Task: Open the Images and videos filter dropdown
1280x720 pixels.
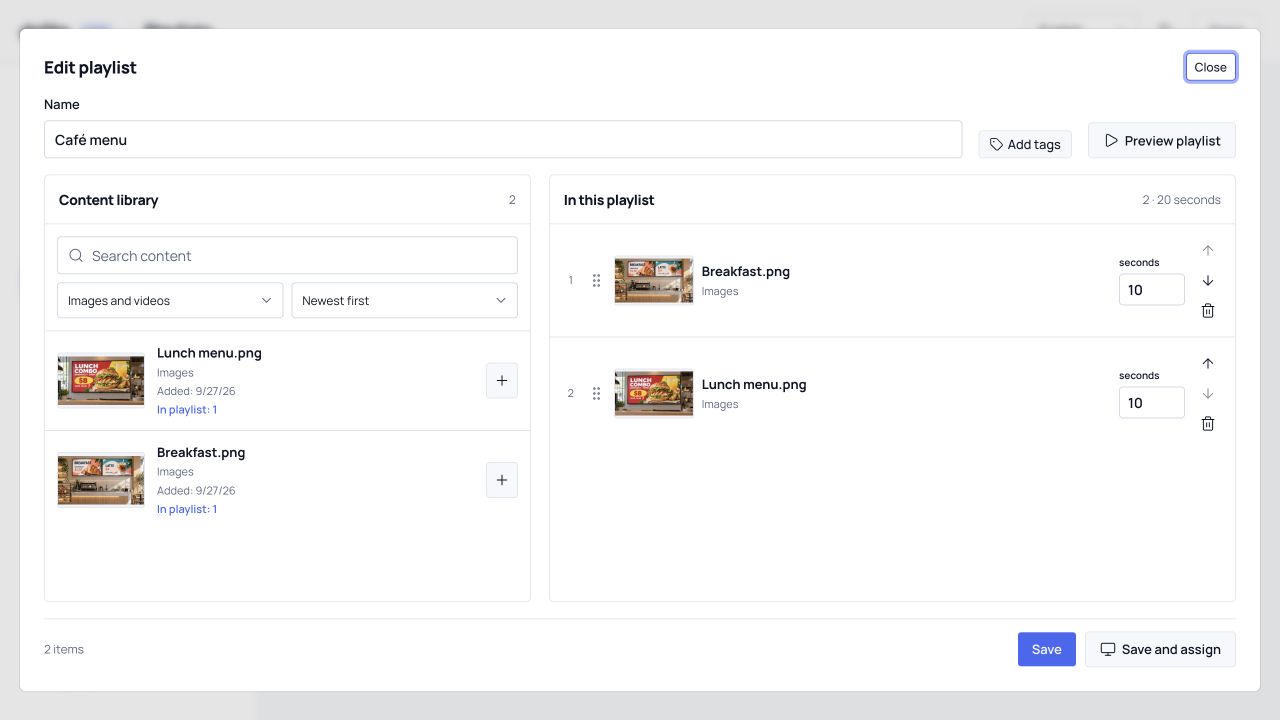Action: point(170,301)
